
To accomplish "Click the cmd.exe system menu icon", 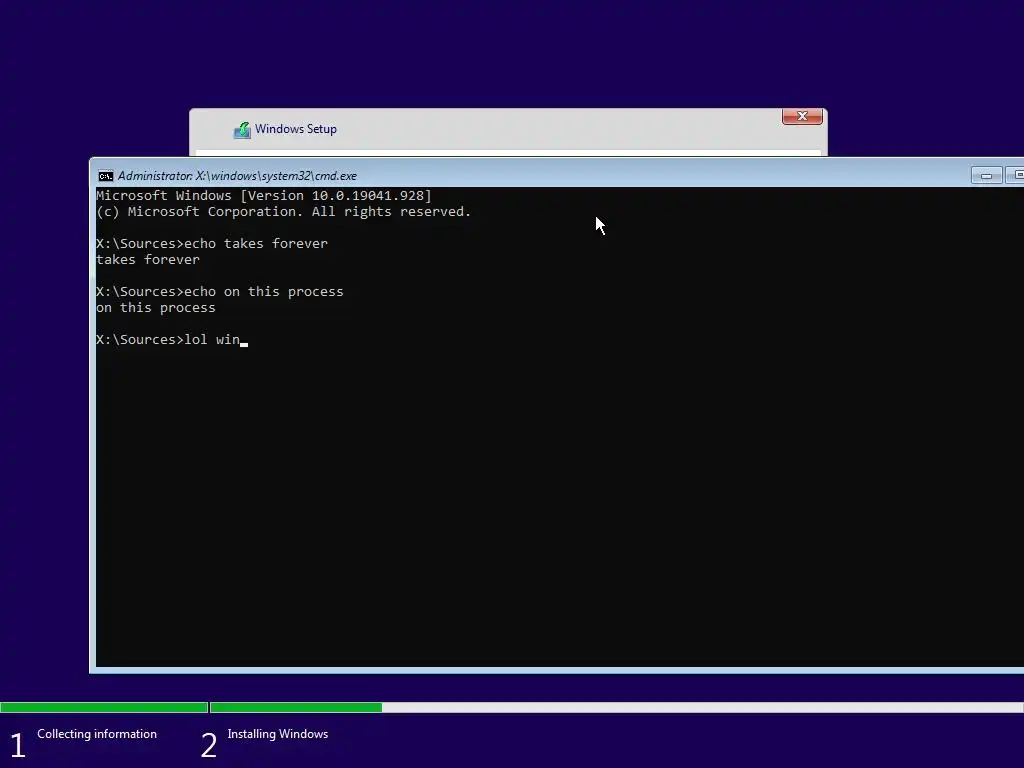I will (x=105, y=176).
